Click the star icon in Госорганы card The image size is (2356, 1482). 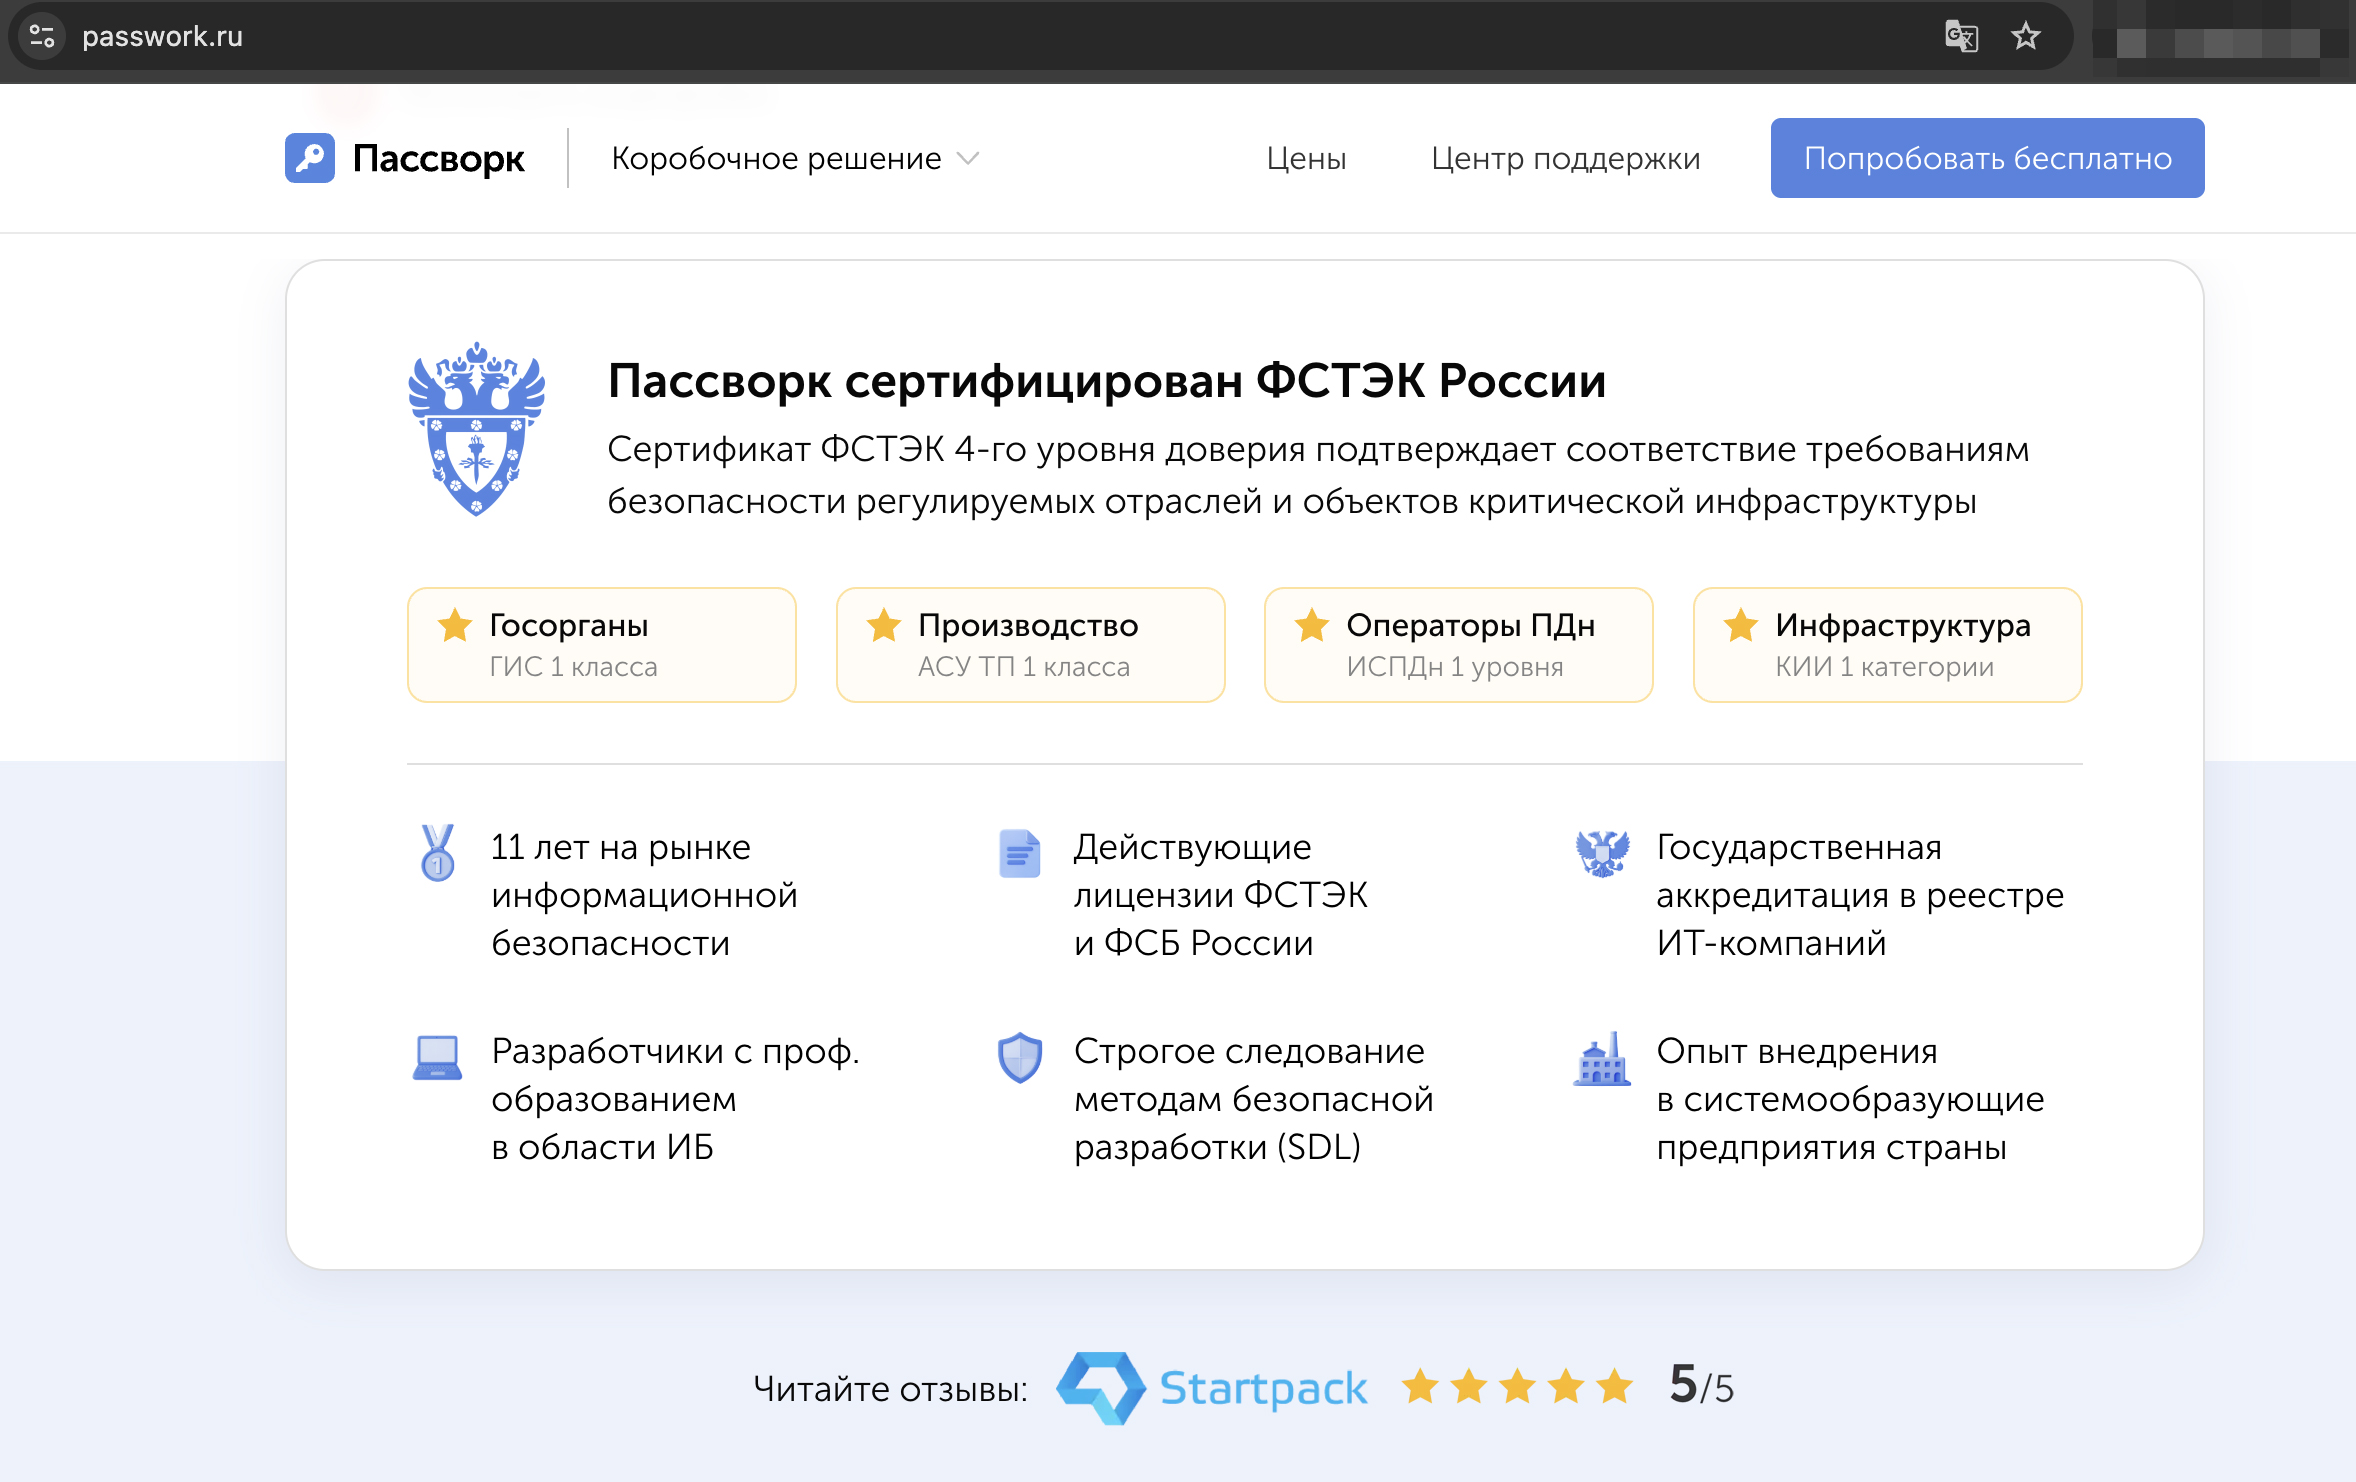[x=455, y=625]
